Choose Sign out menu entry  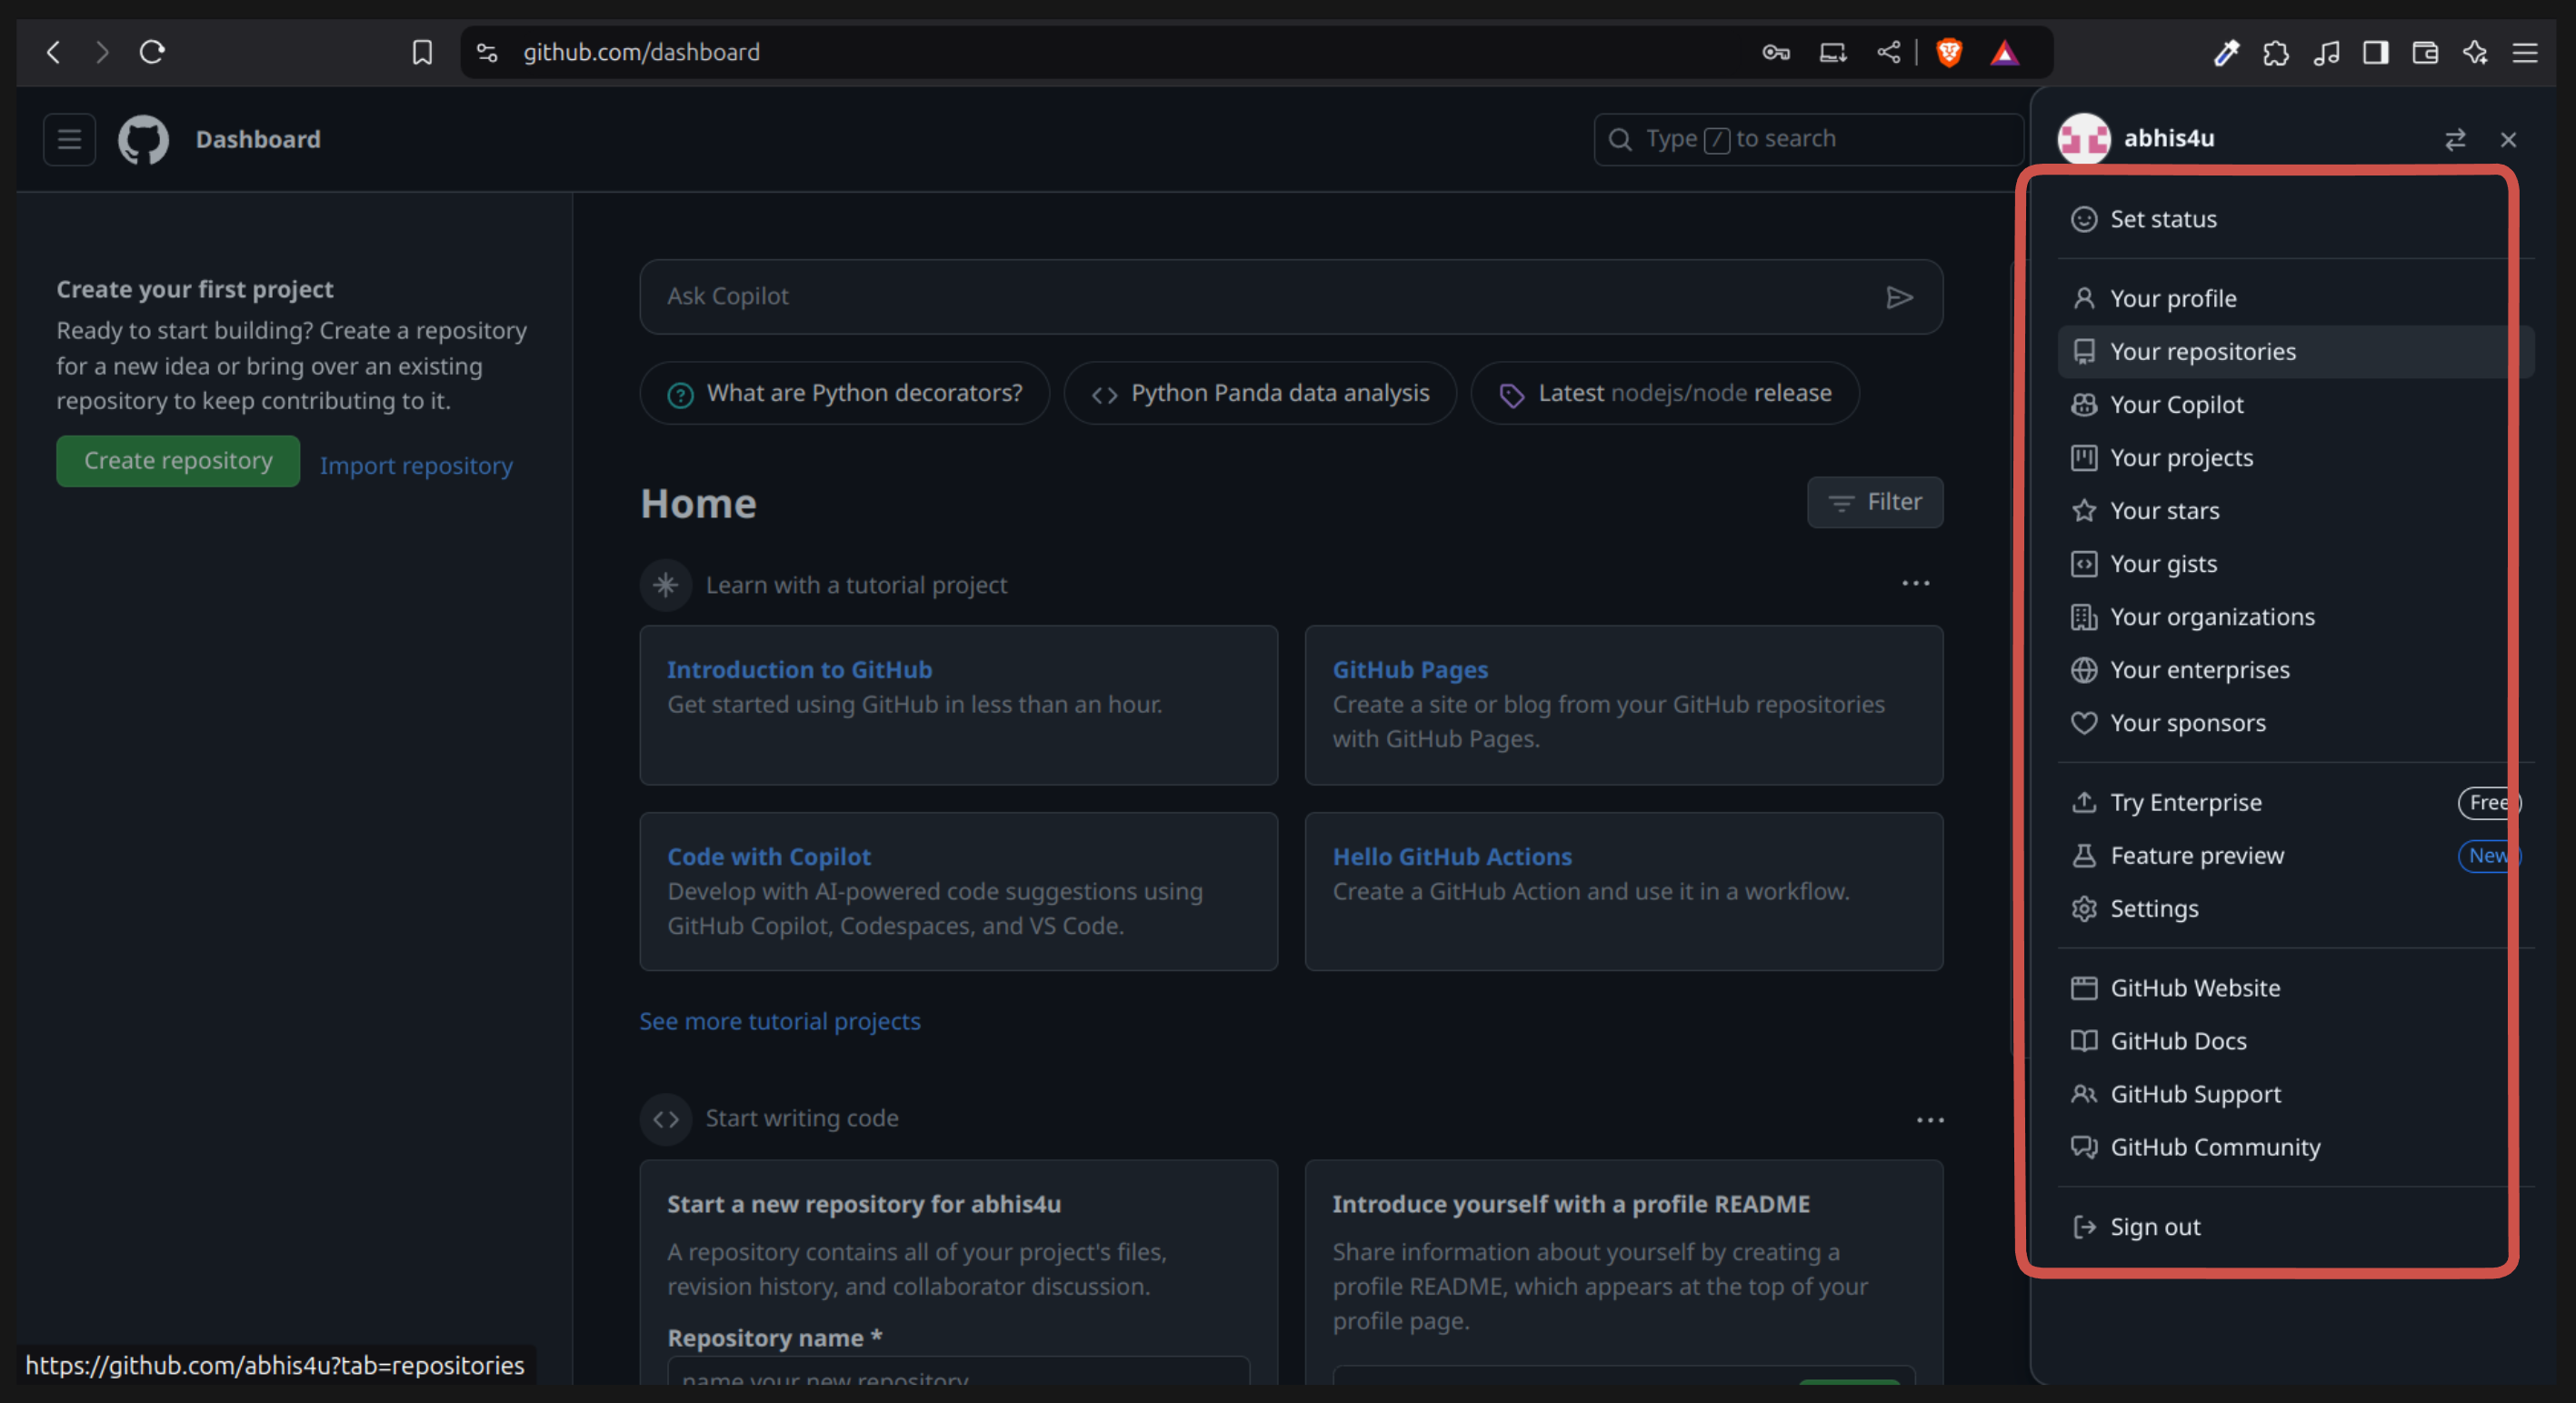(x=2154, y=1226)
